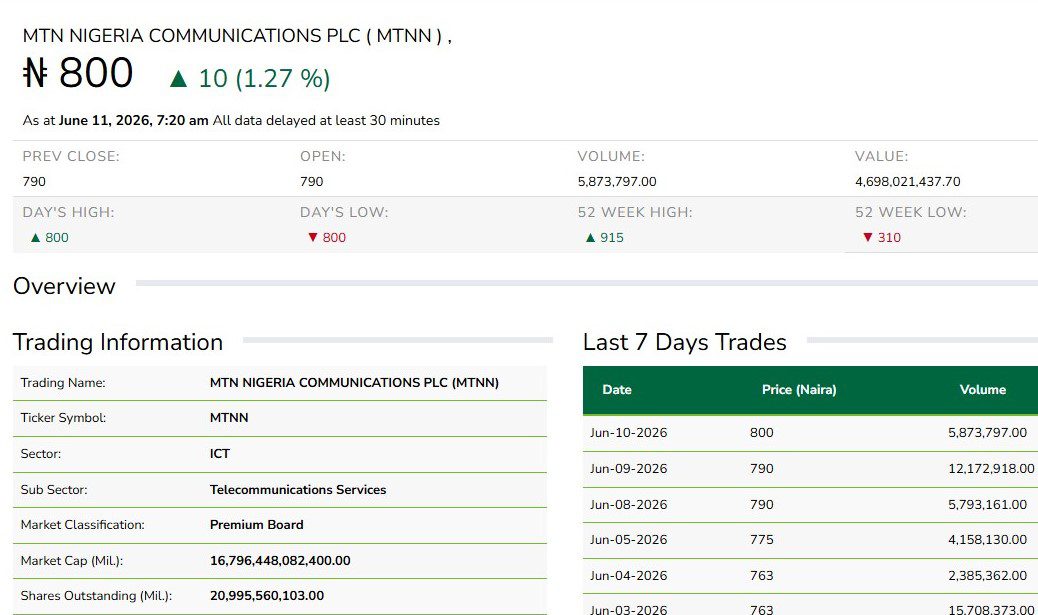The width and height of the screenshot is (1038, 615).
Task: Click the Trading Name value in the table
Action: 354,383
